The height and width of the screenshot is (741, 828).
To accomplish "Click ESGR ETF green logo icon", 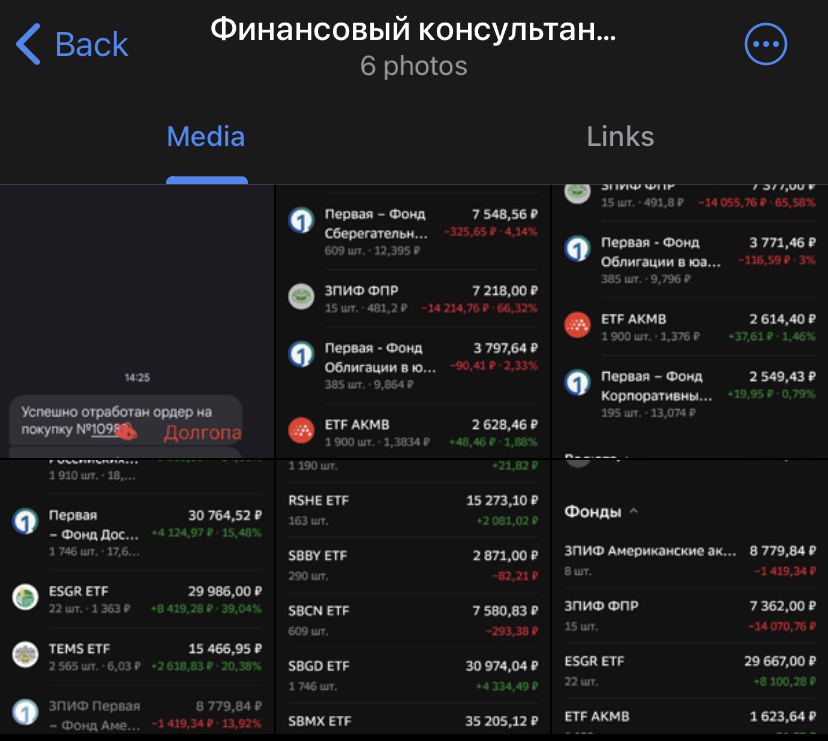I will point(25,597).
